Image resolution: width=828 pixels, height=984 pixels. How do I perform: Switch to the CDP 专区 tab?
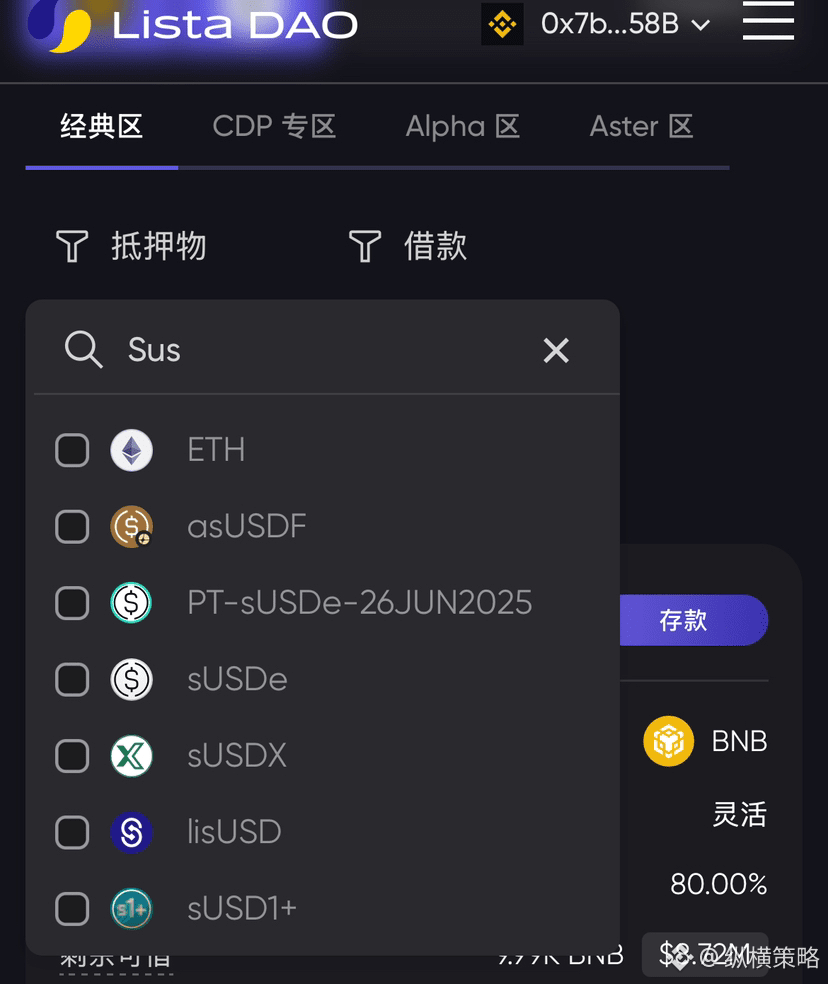274,127
